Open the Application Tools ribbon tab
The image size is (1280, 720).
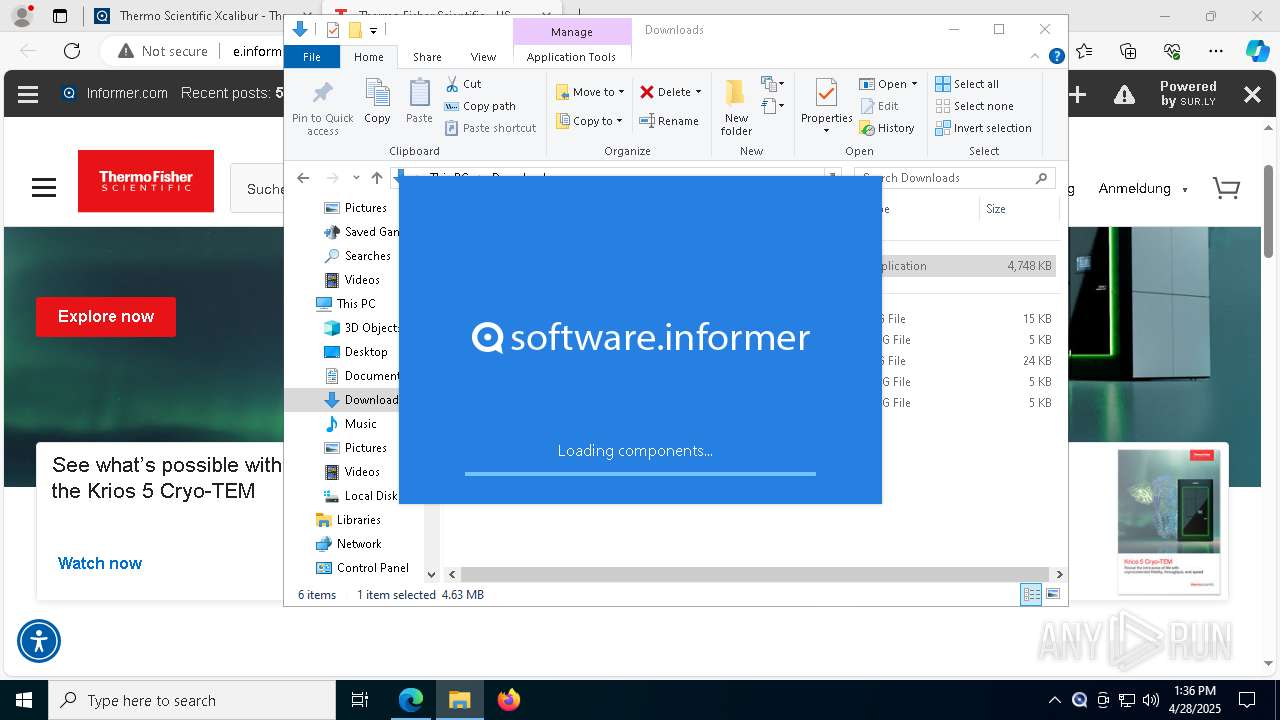[x=571, y=57]
